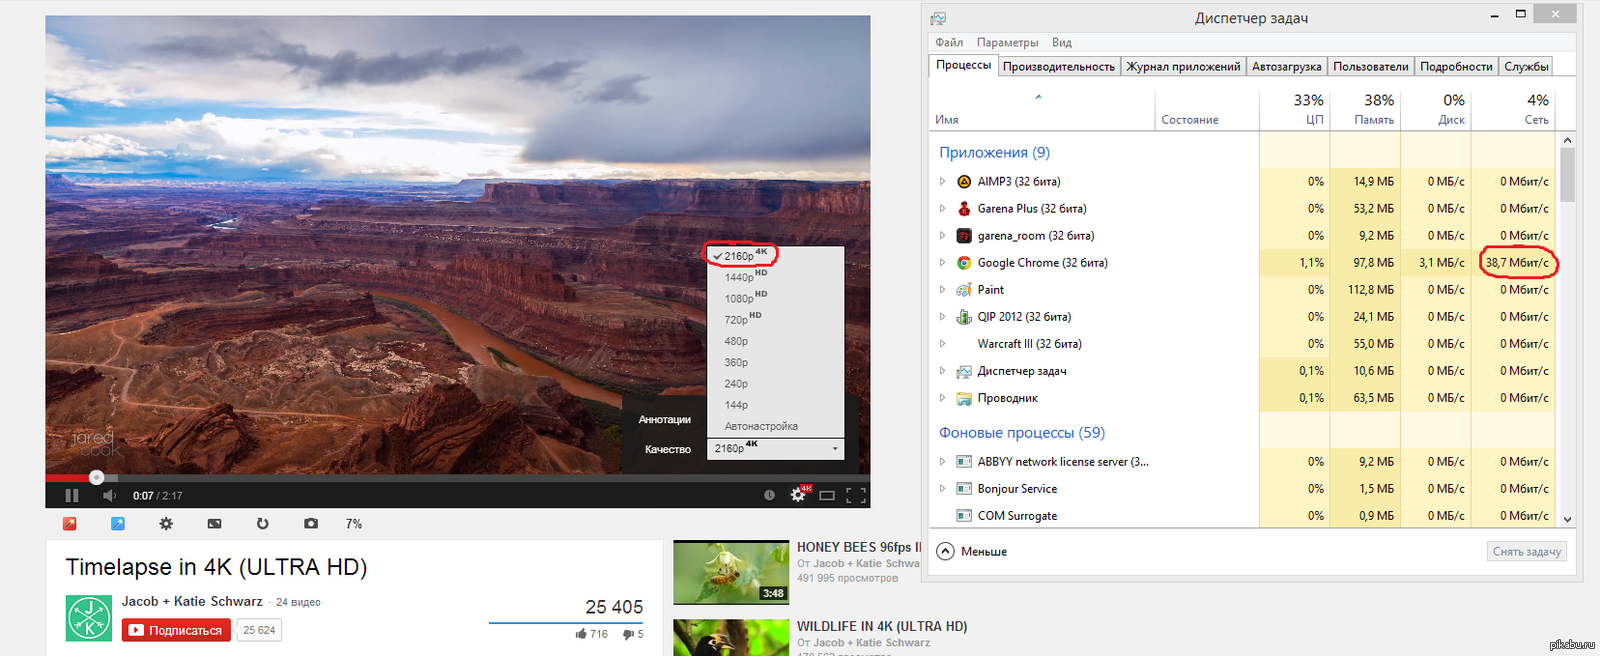Expand the Warcraft III process row
This screenshot has height=656, width=1600.
pos(942,344)
